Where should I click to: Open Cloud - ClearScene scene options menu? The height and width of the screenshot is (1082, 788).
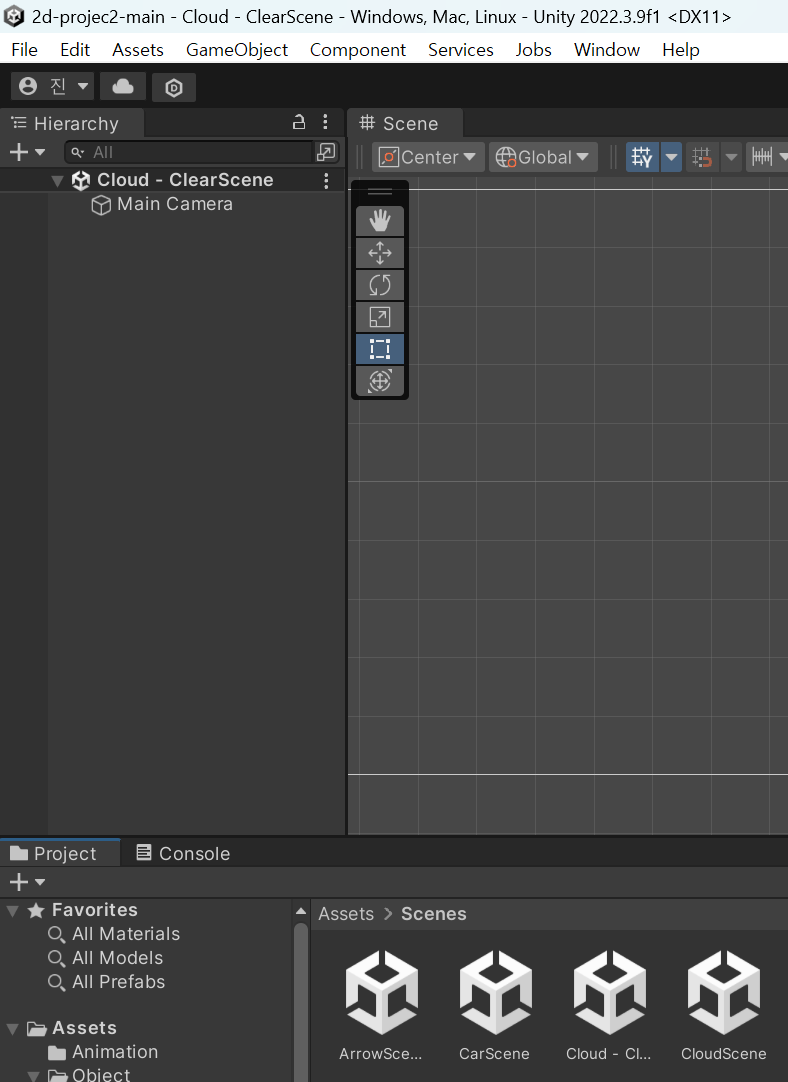tap(326, 180)
